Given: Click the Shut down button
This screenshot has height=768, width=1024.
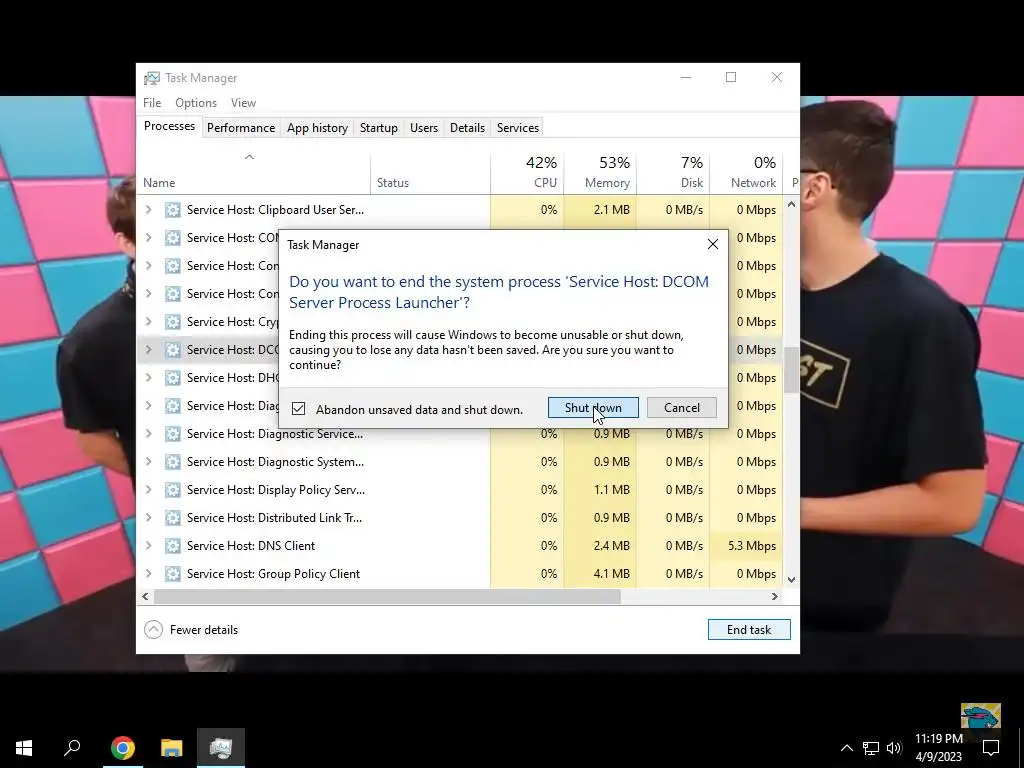Looking at the screenshot, I should 593,408.
